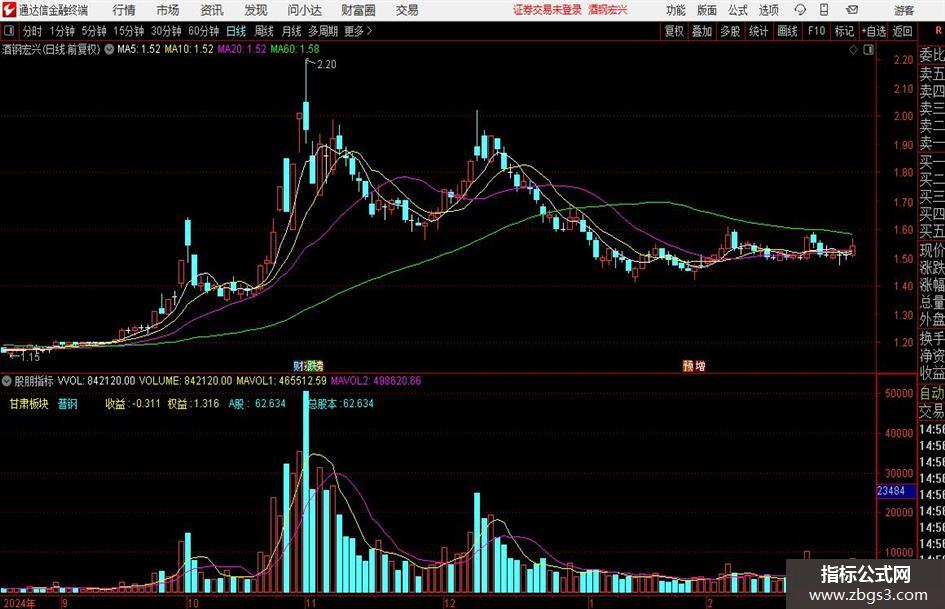Click the MA20: 1.52 indicator value

242,49
